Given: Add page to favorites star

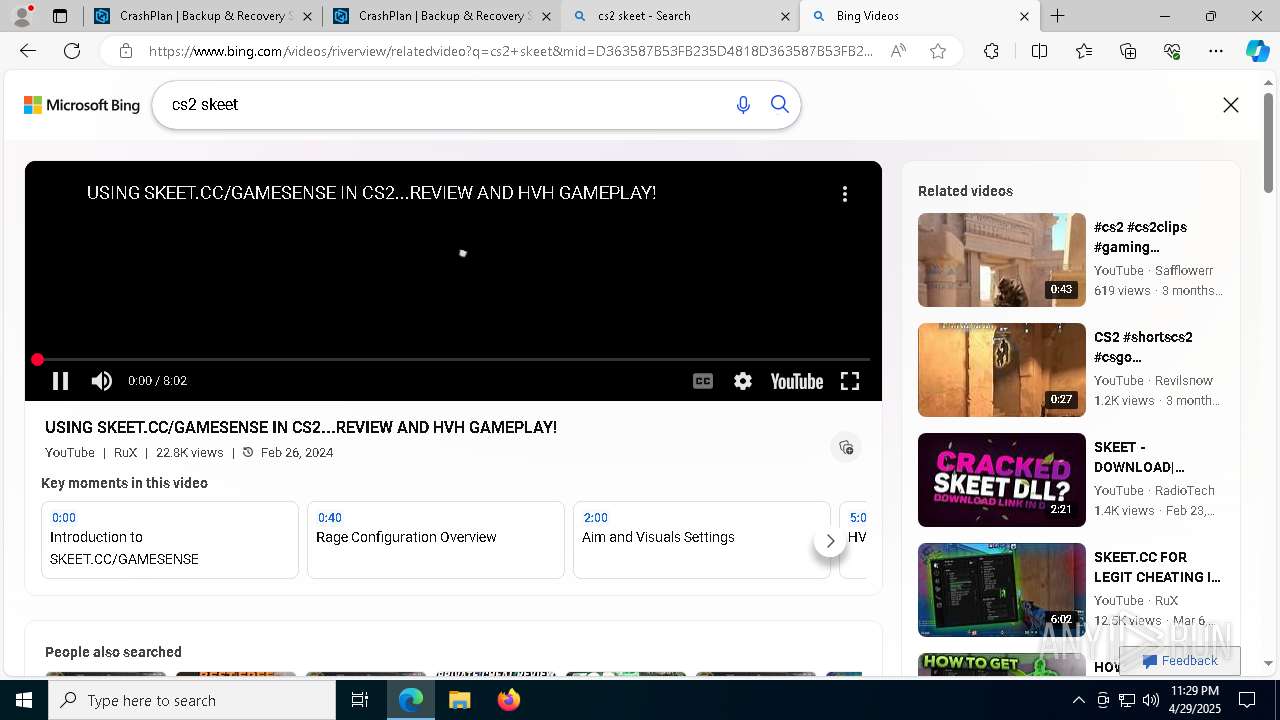Looking at the screenshot, I should [x=938, y=51].
